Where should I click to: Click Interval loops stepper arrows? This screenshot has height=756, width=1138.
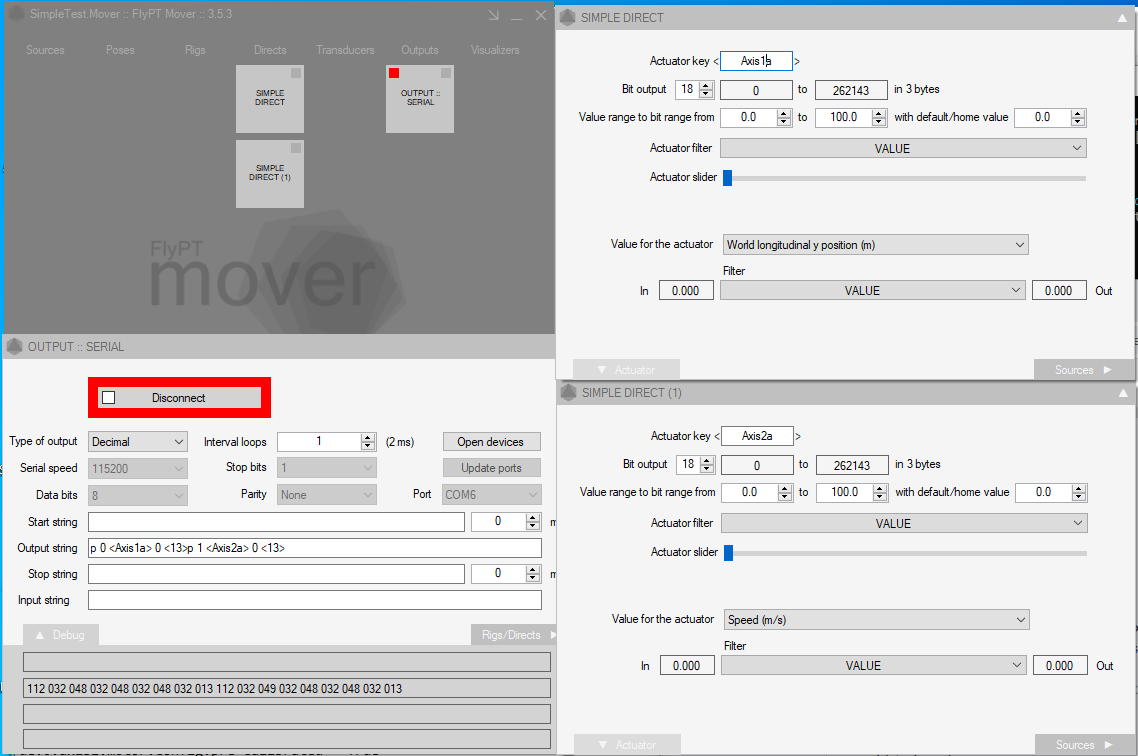pyautogui.click(x=368, y=441)
